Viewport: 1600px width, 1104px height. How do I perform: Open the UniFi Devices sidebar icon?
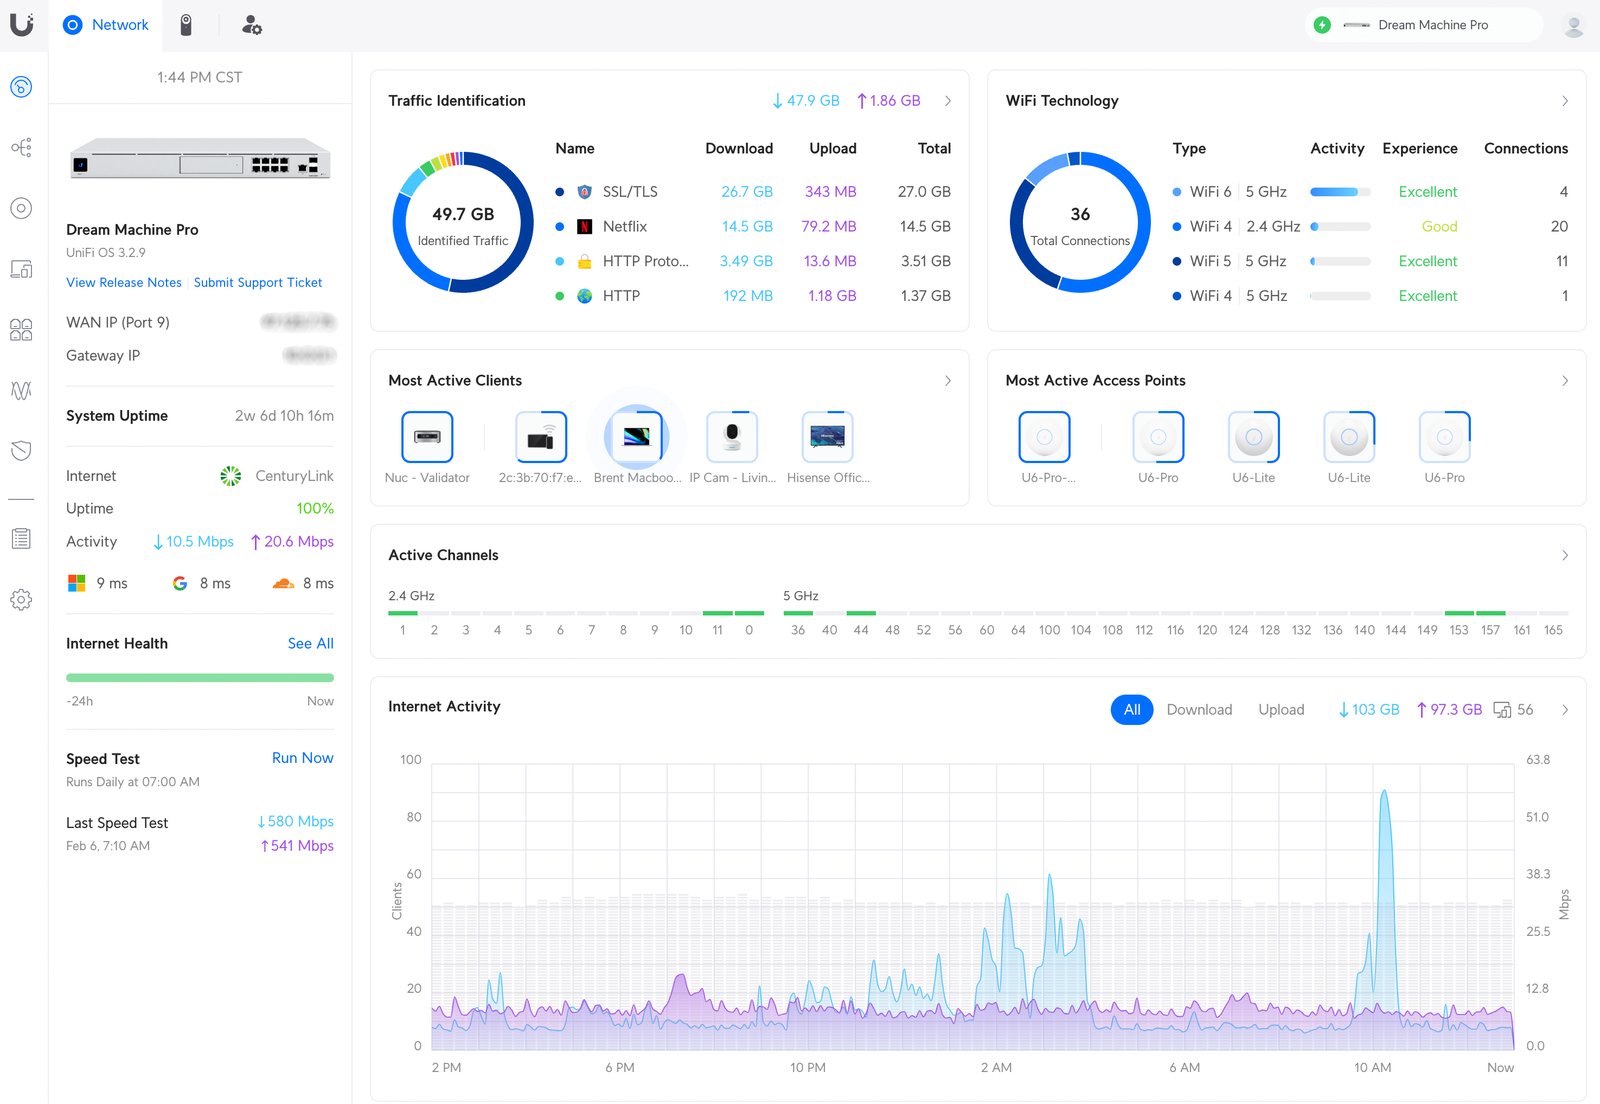tap(21, 208)
